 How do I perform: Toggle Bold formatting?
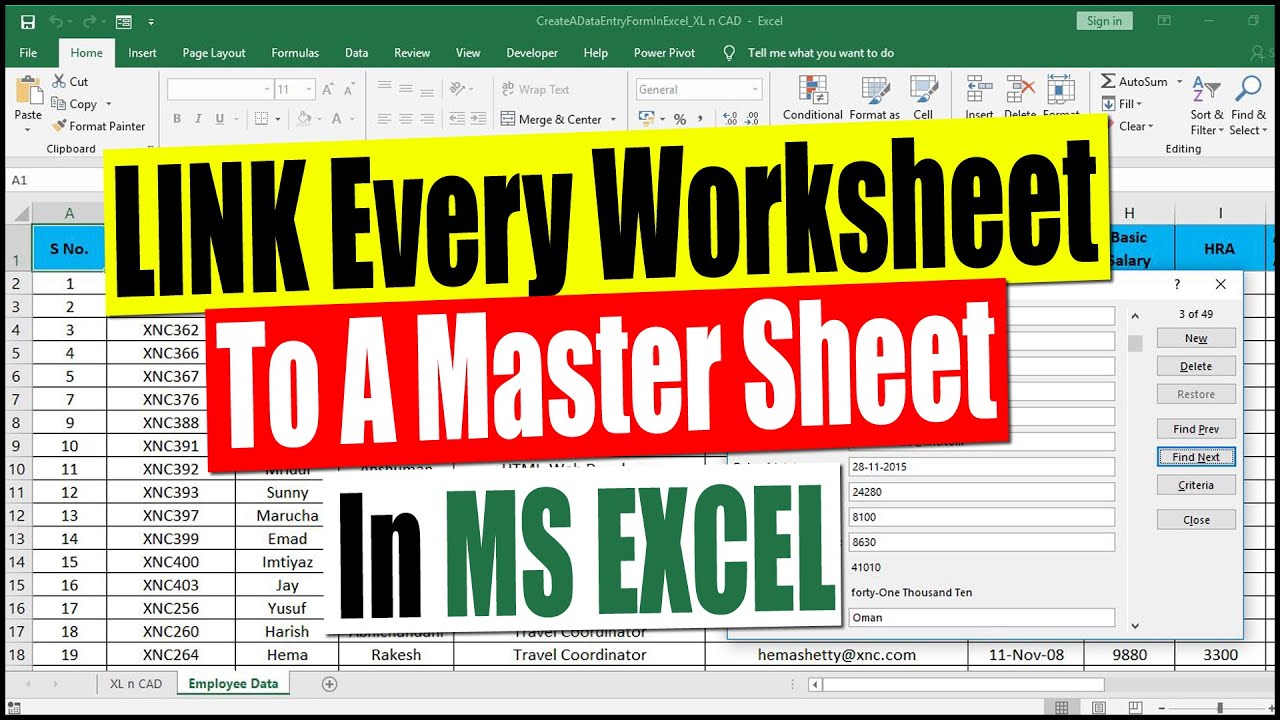177,119
